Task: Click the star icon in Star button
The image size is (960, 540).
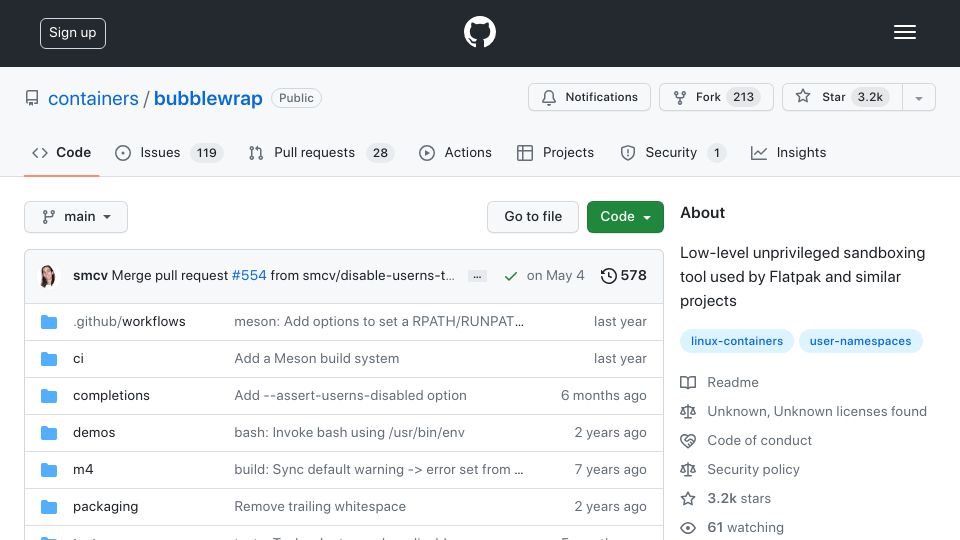Action: (803, 96)
